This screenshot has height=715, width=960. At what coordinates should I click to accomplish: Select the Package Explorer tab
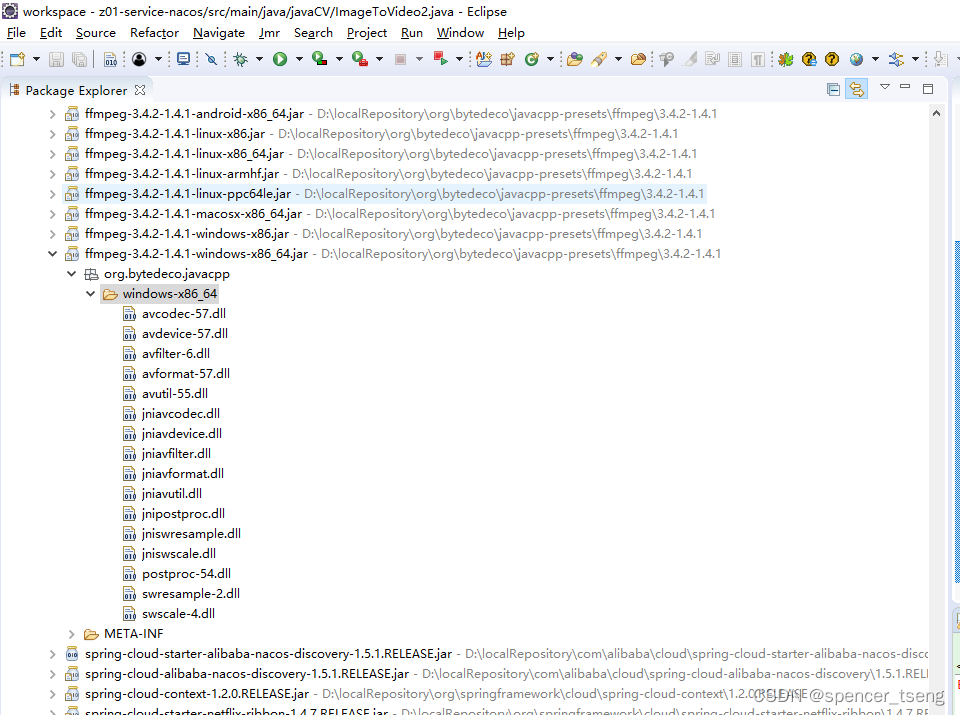click(76, 90)
